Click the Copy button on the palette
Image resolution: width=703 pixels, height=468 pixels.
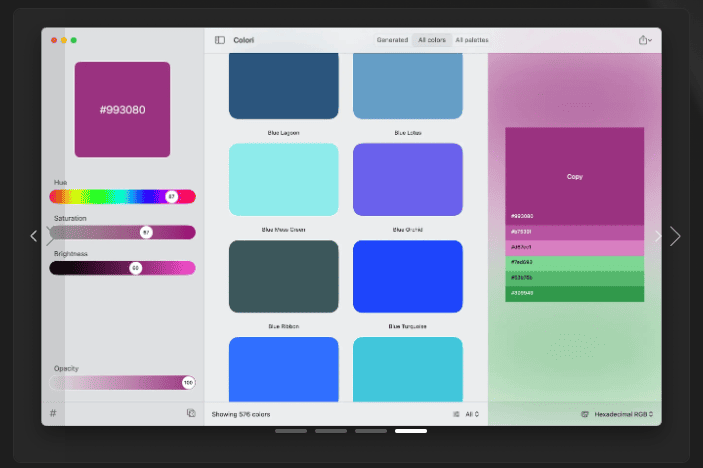(574, 177)
